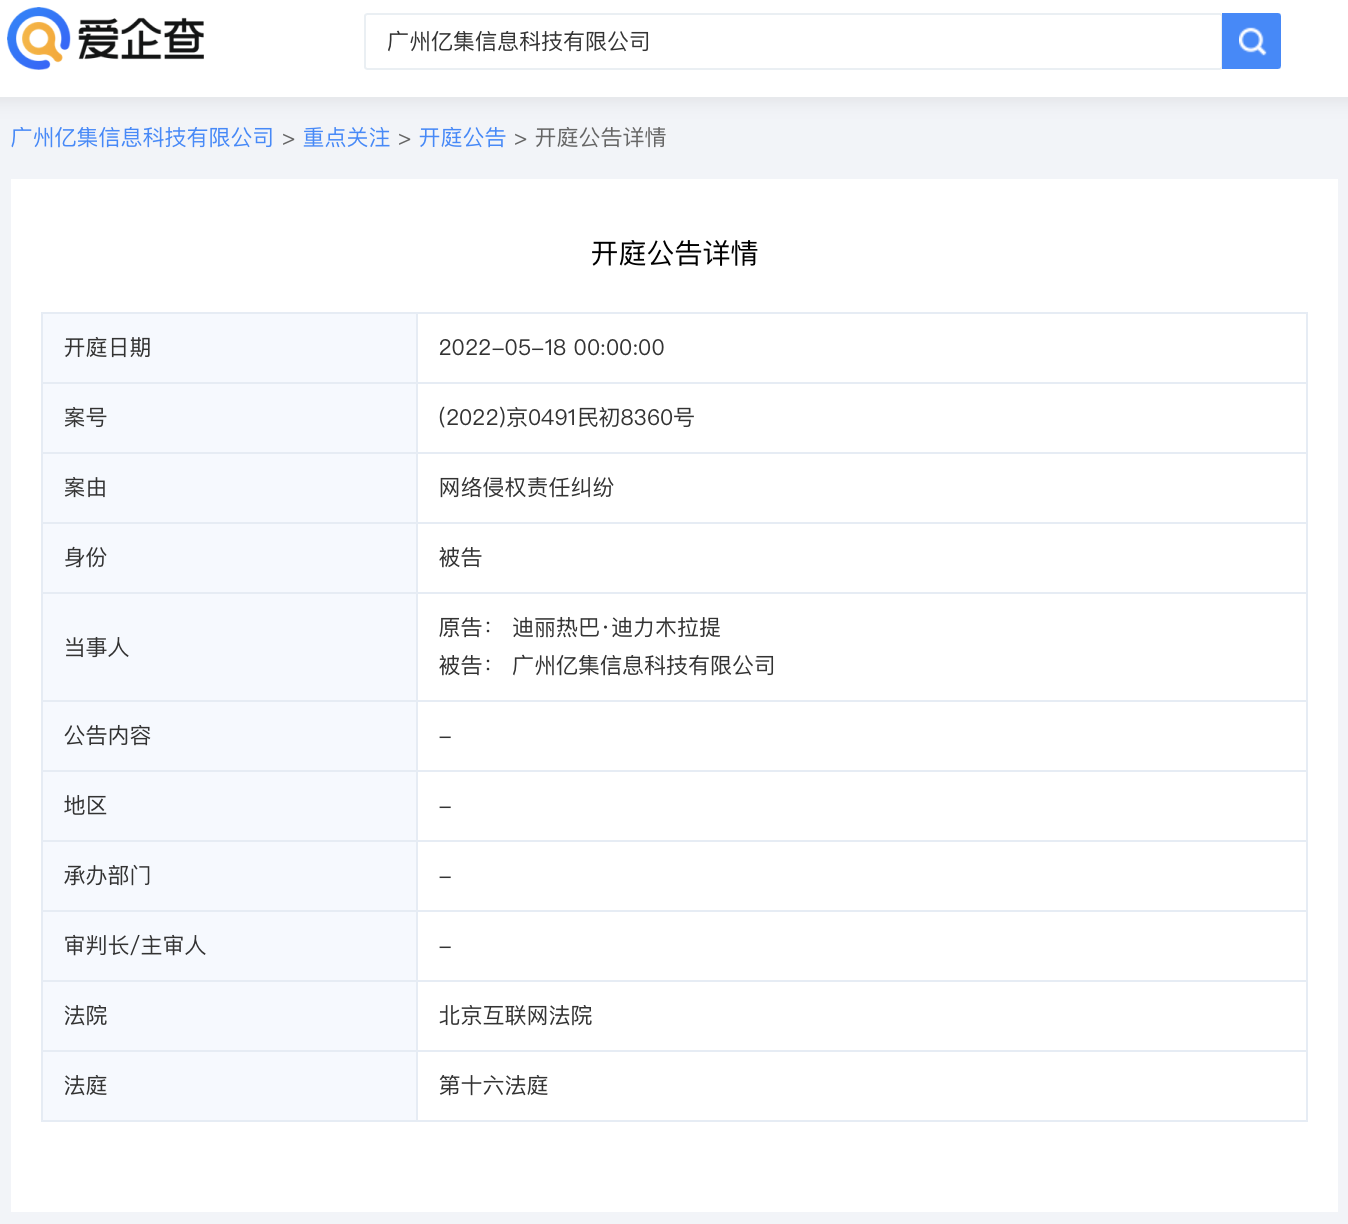Select the 身份 label cell
The width and height of the screenshot is (1348, 1224).
point(229,558)
